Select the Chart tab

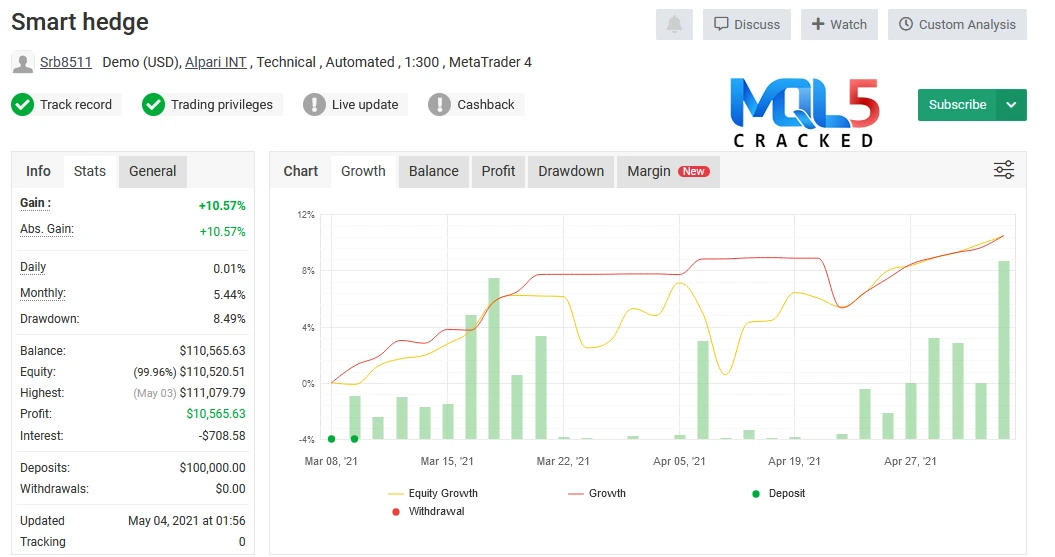click(300, 171)
